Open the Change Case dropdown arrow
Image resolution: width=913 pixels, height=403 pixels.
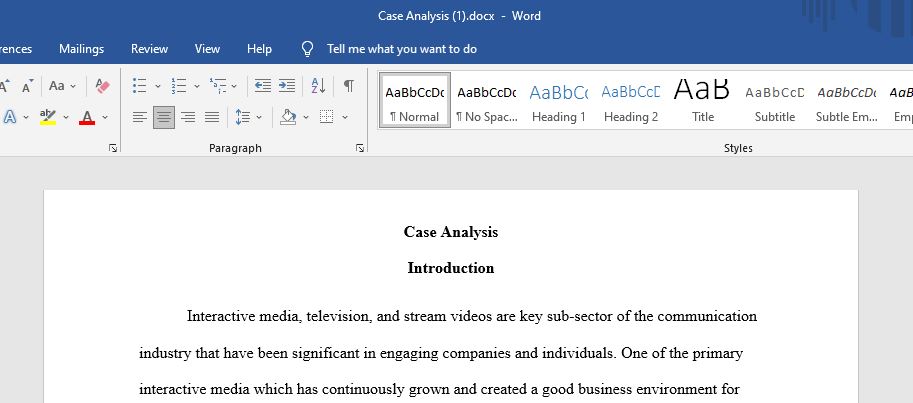coord(73,86)
